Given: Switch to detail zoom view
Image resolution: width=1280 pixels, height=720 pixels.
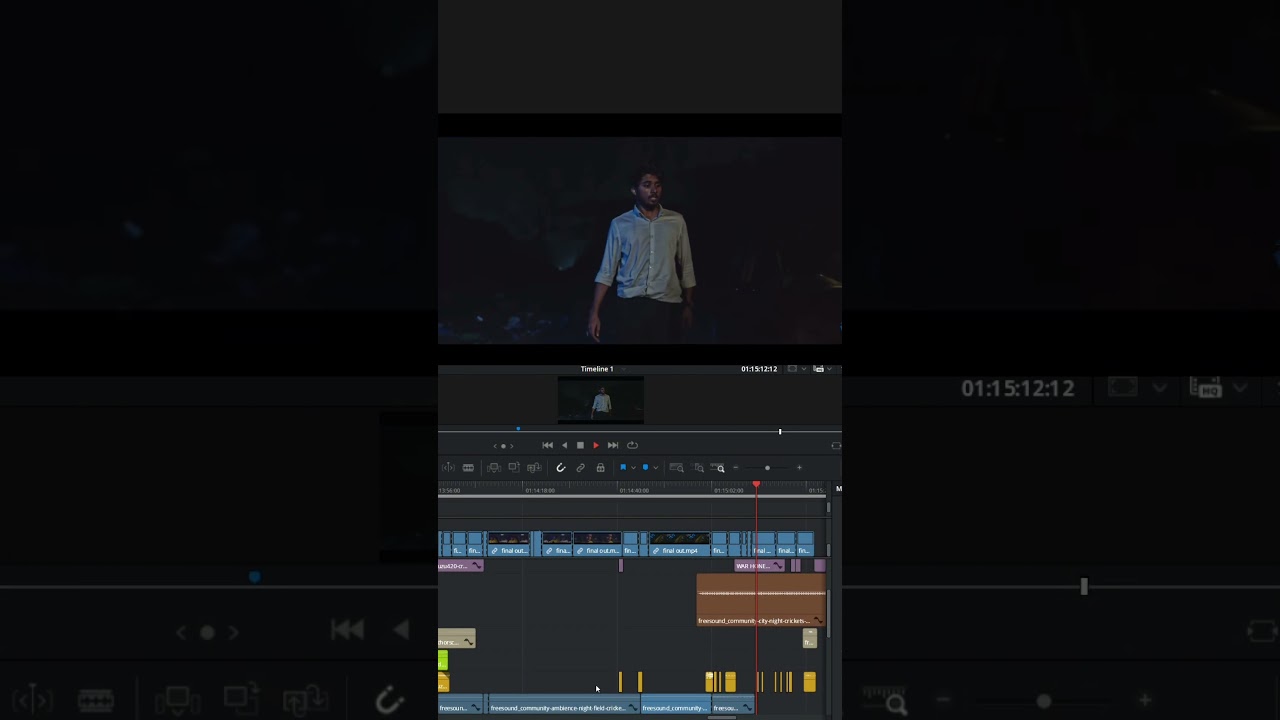Looking at the screenshot, I should pyautogui.click(x=699, y=468).
